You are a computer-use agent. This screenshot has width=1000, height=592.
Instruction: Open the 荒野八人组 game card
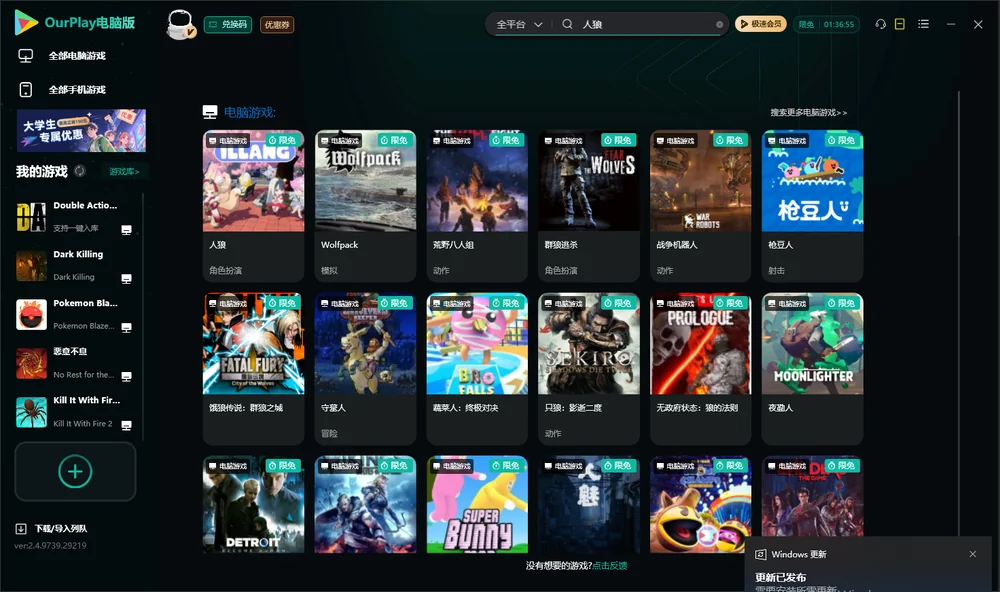(x=477, y=205)
